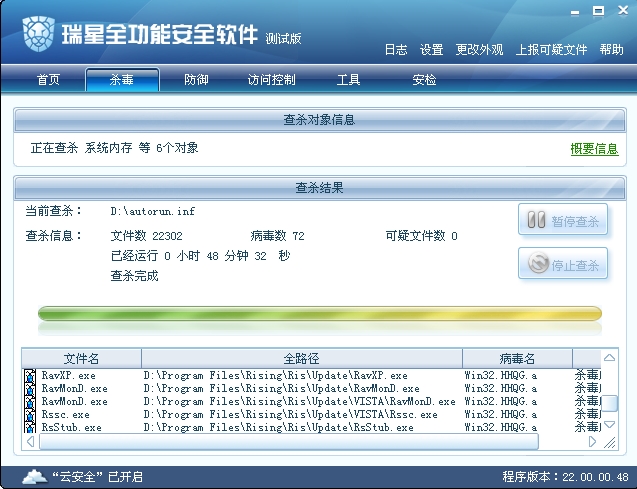
Task: Click the cloud security icon in status bar
Action: click(34, 476)
